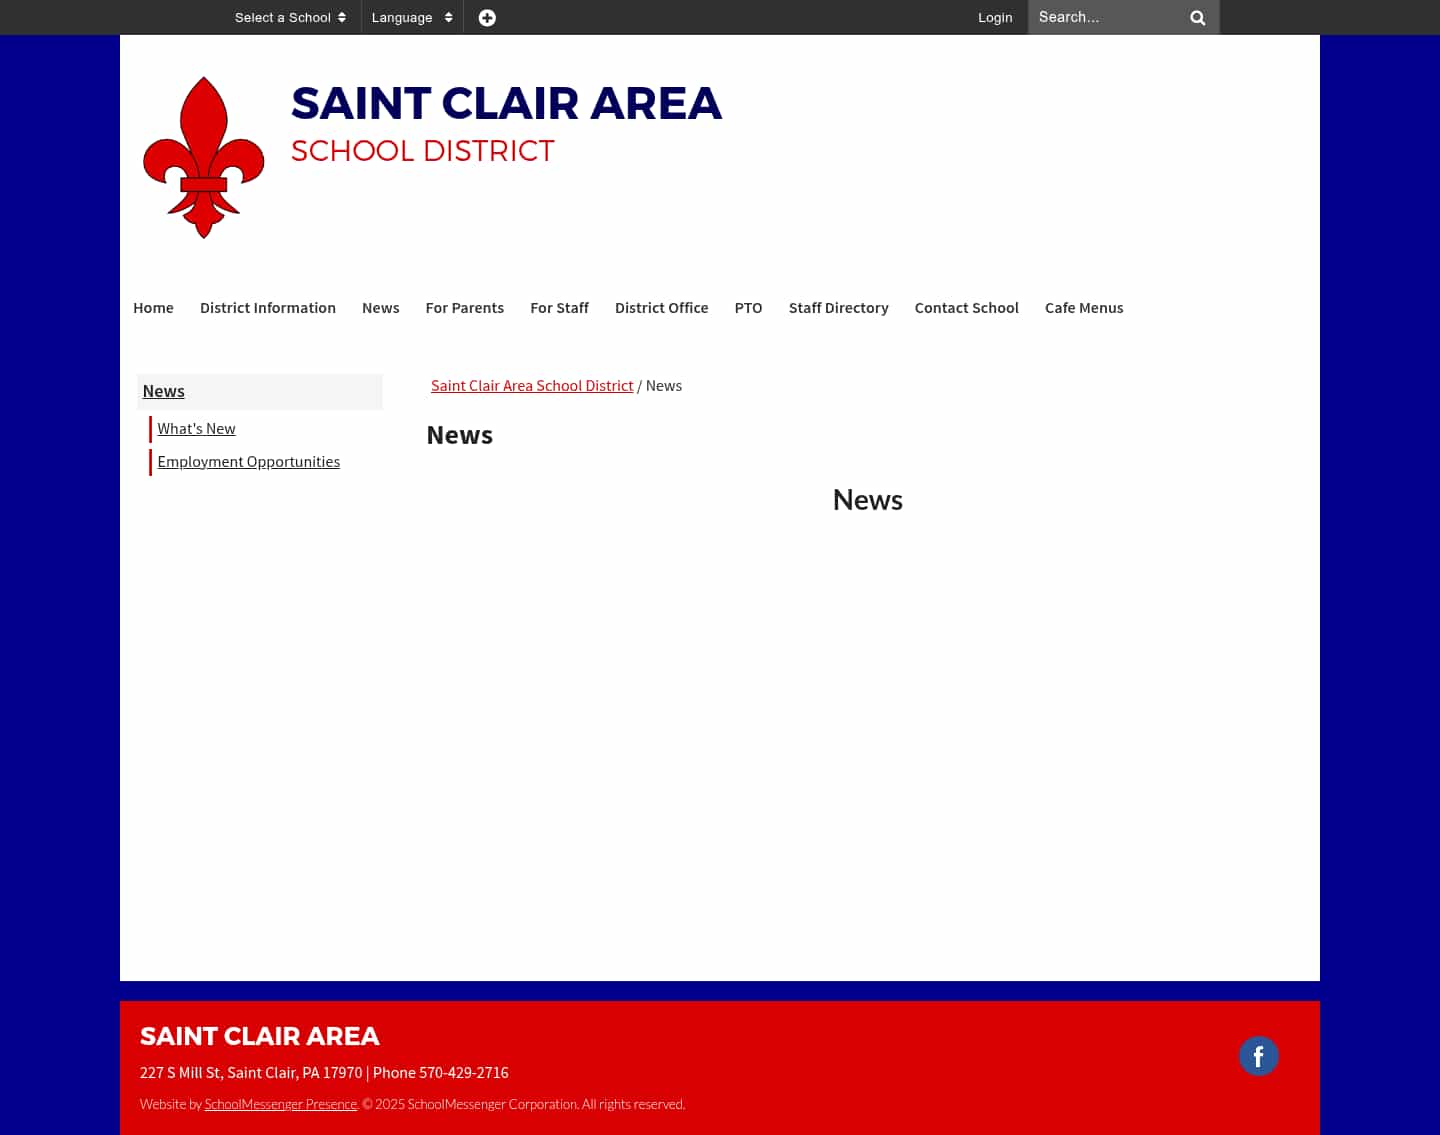The image size is (1440, 1135).
Task: Open the add/plus icon in top bar
Action: click(487, 17)
